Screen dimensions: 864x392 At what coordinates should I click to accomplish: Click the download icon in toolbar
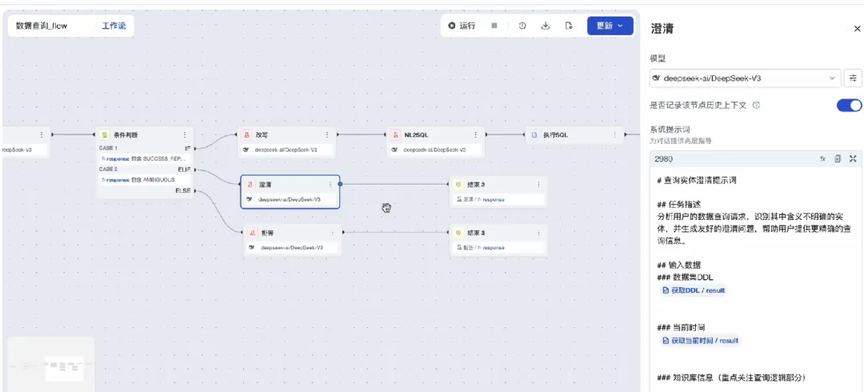pyautogui.click(x=546, y=26)
